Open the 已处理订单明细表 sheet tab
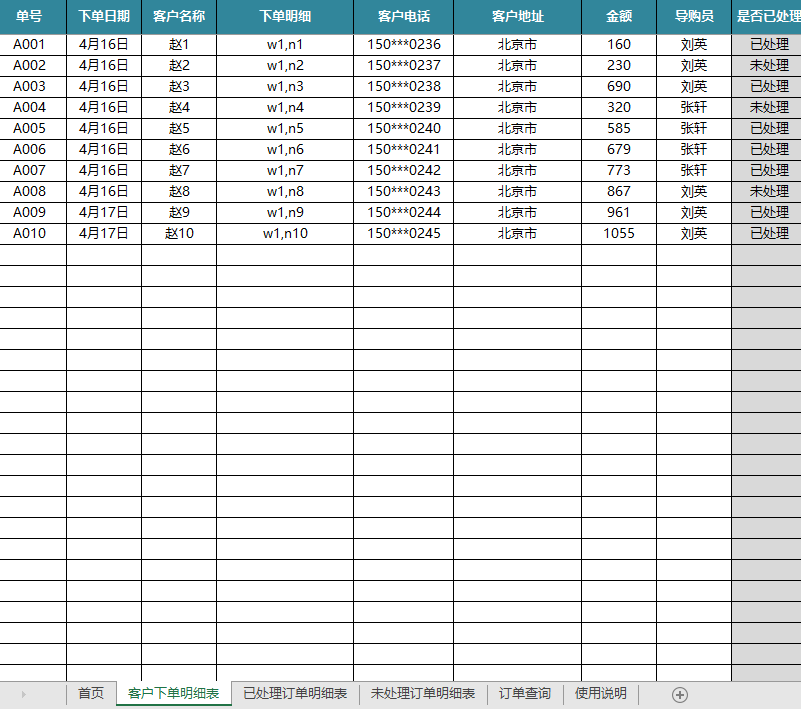The image size is (801, 709). click(x=295, y=693)
